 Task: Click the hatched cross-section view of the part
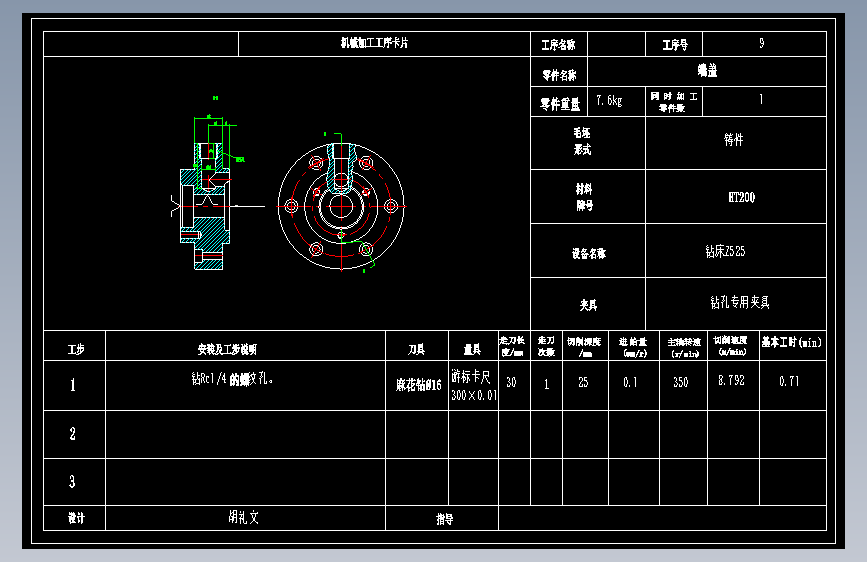coord(205,206)
